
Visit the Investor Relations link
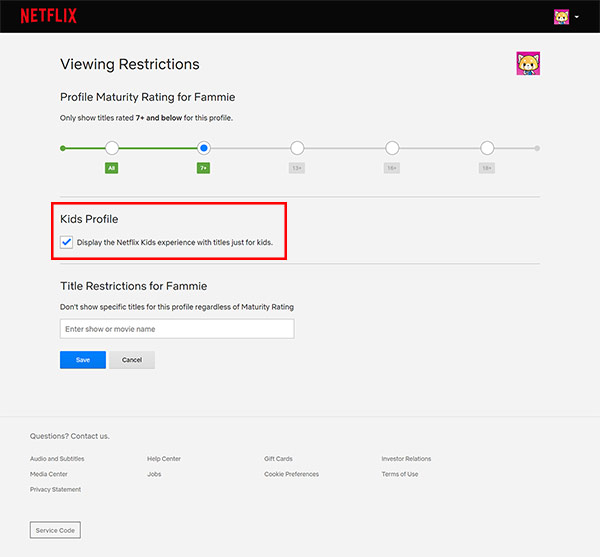pos(406,459)
